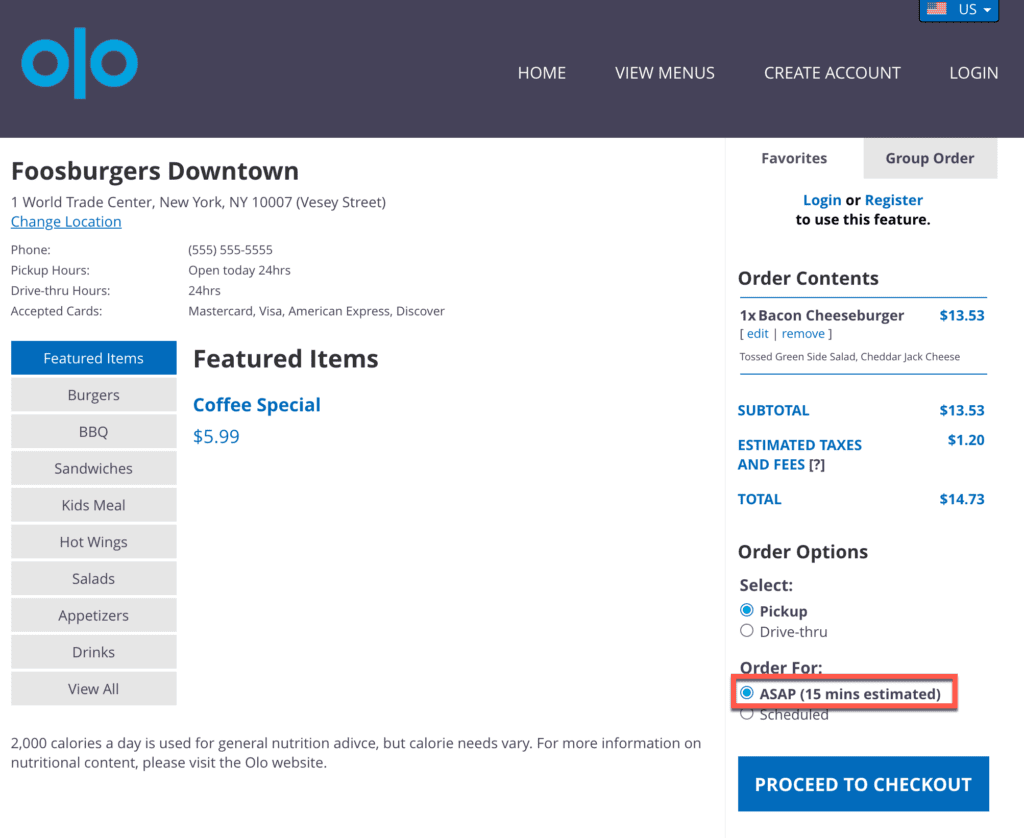Select the Pickup option

747,610
